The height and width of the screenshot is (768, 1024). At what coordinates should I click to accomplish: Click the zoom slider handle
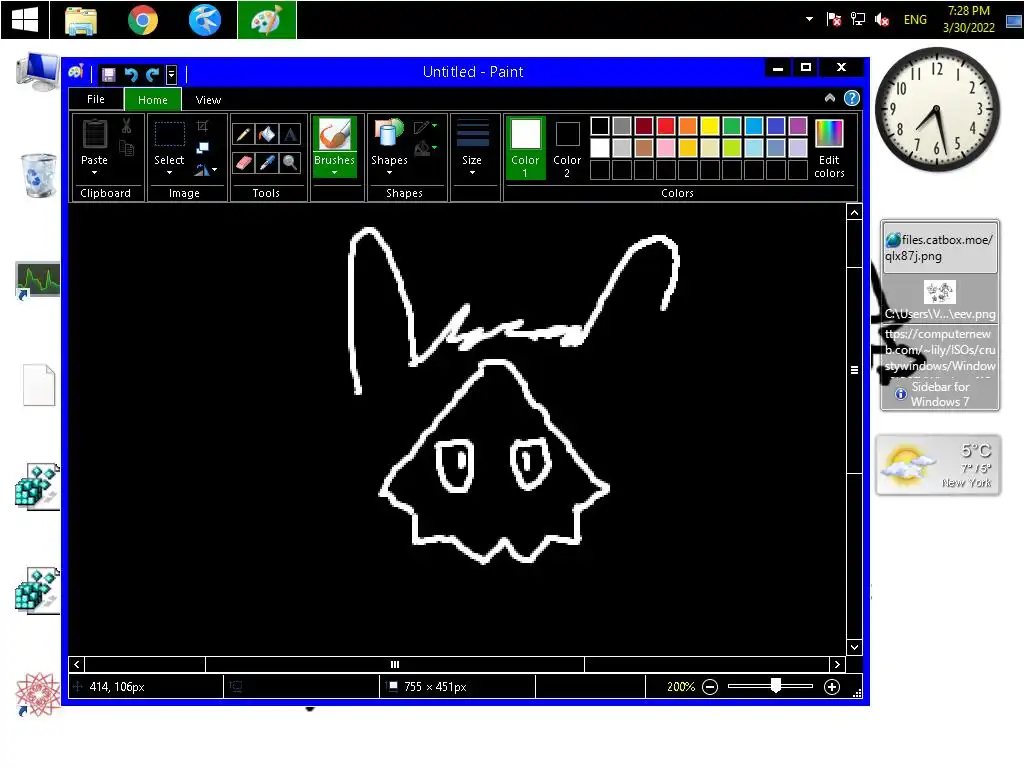(775, 685)
